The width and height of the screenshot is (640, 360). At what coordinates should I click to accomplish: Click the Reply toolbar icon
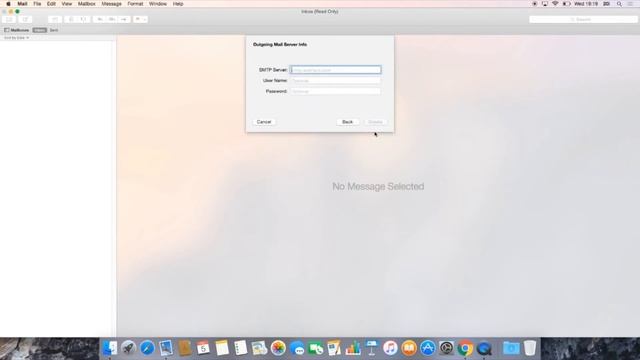(x=99, y=19)
